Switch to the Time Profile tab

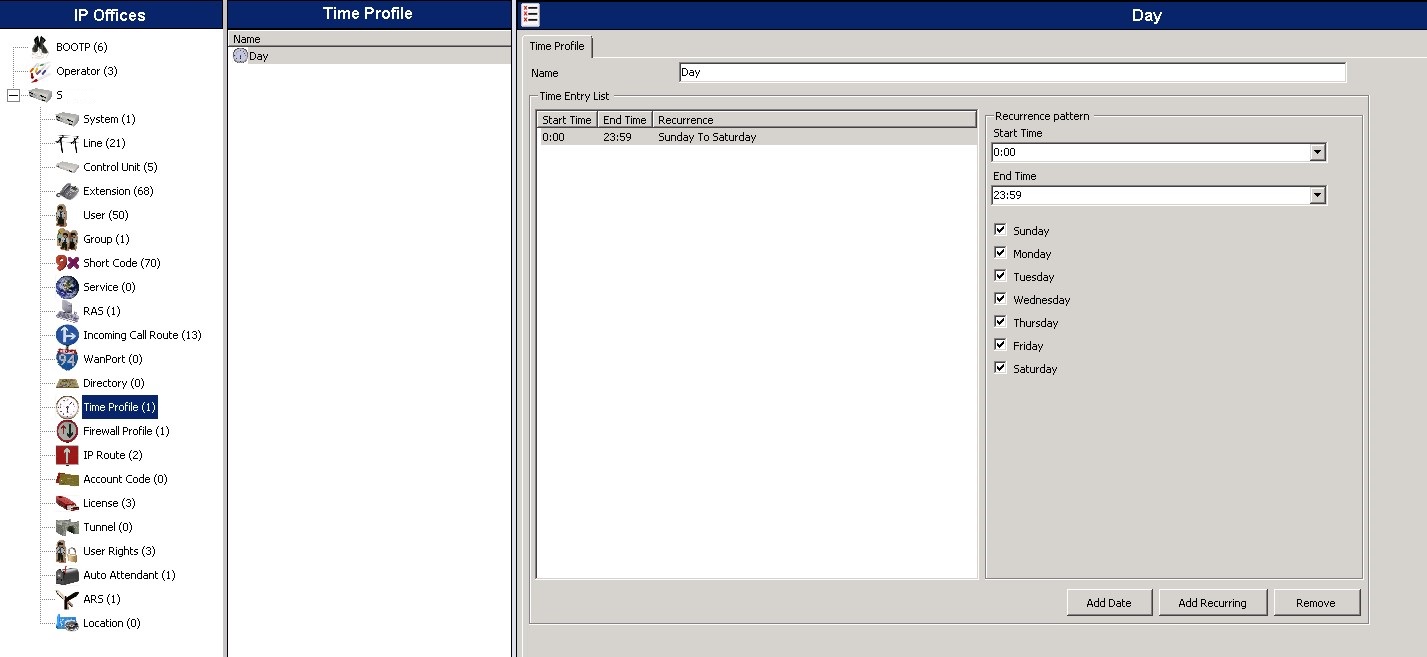coord(557,46)
